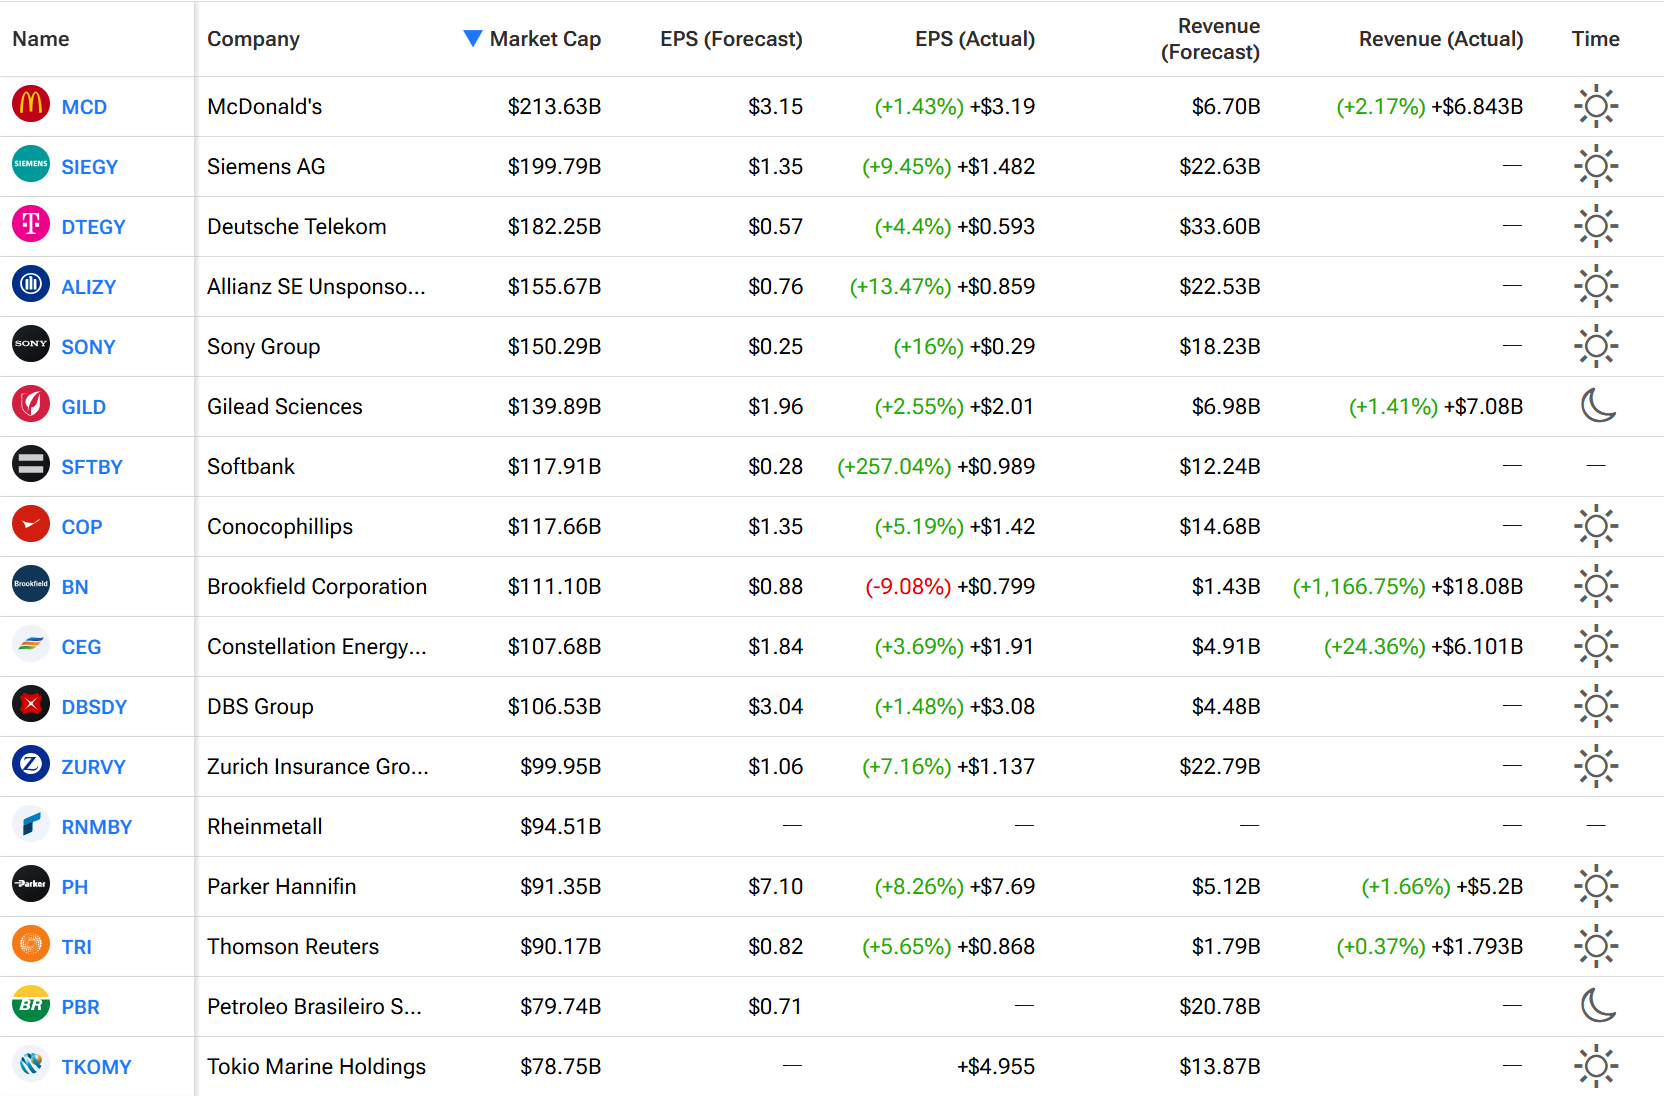Viewport: 1664px width, 1096px height.
Task: Toggle the Market Cap sort arrow
Action: tap(473, 38)
